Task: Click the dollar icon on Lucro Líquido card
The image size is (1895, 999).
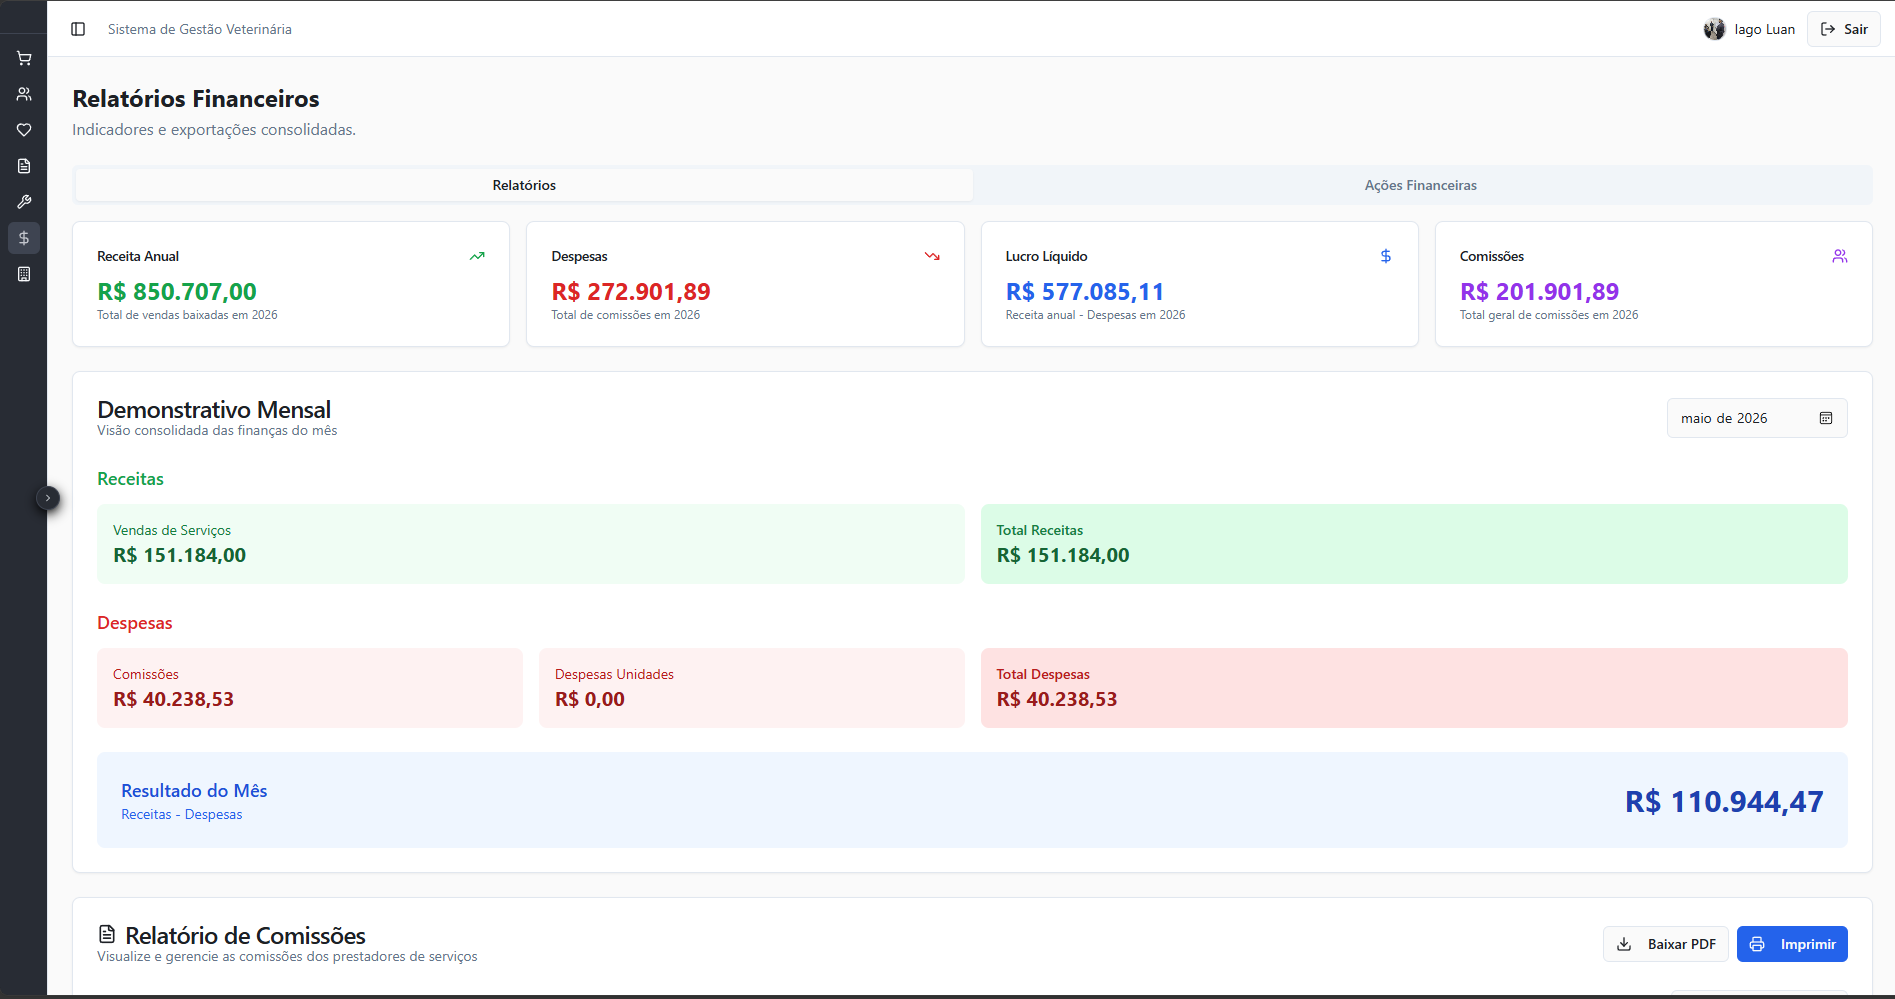Action: (1386, 256)
